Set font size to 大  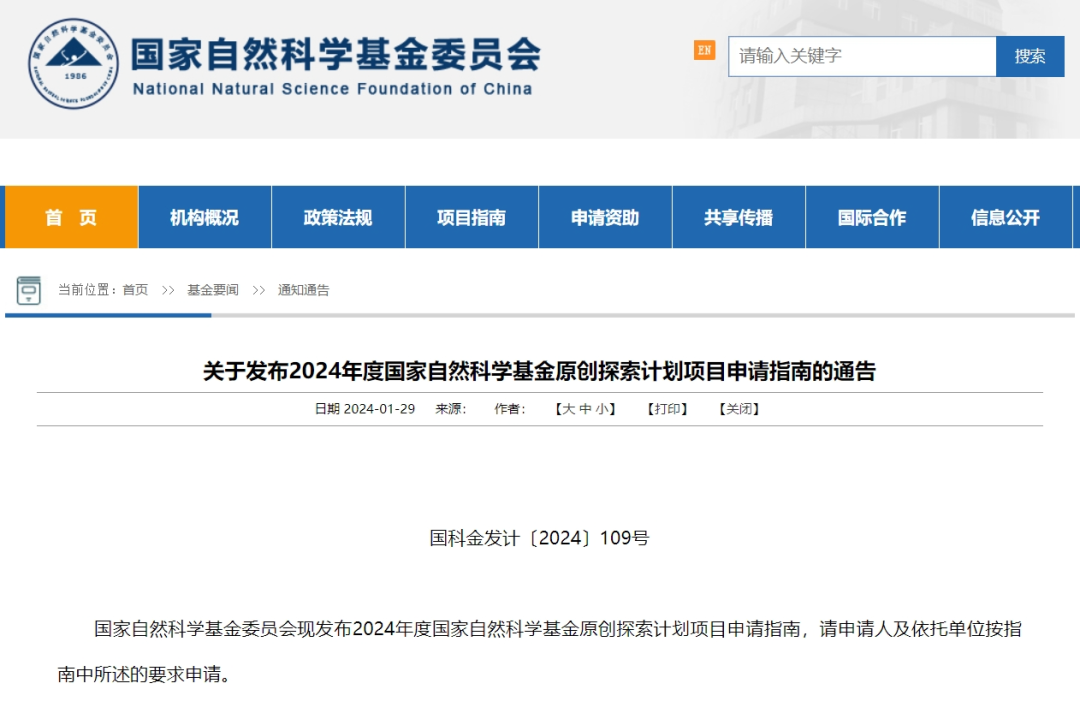coord(569,409)
